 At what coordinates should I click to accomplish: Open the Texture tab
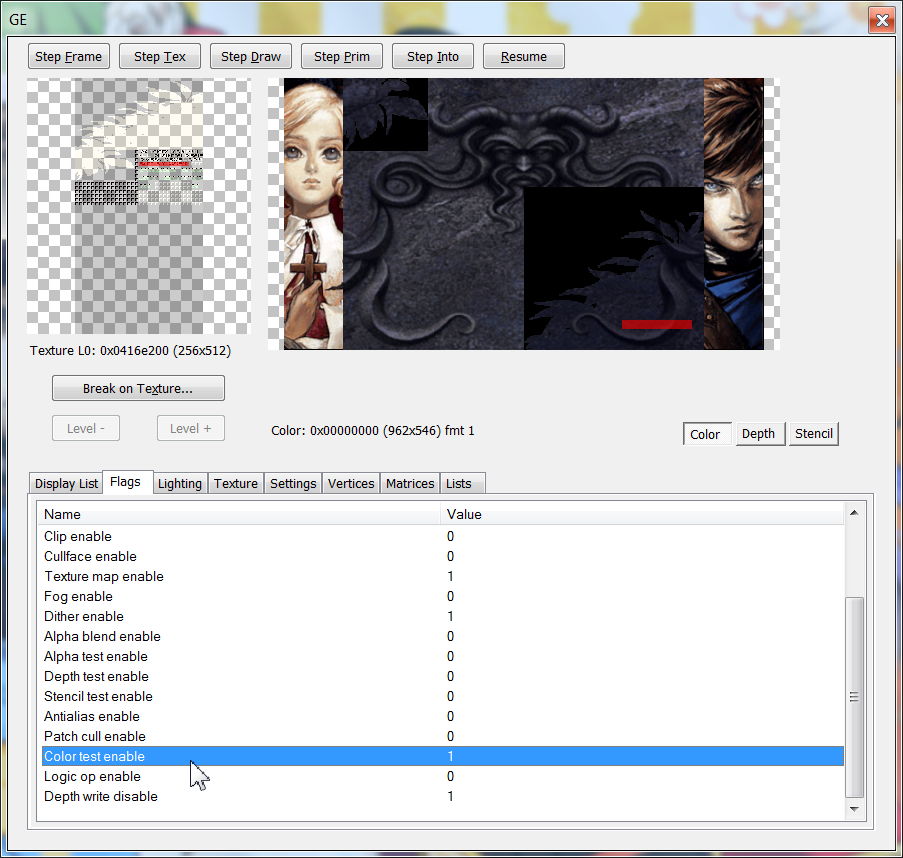pos(236,484)
